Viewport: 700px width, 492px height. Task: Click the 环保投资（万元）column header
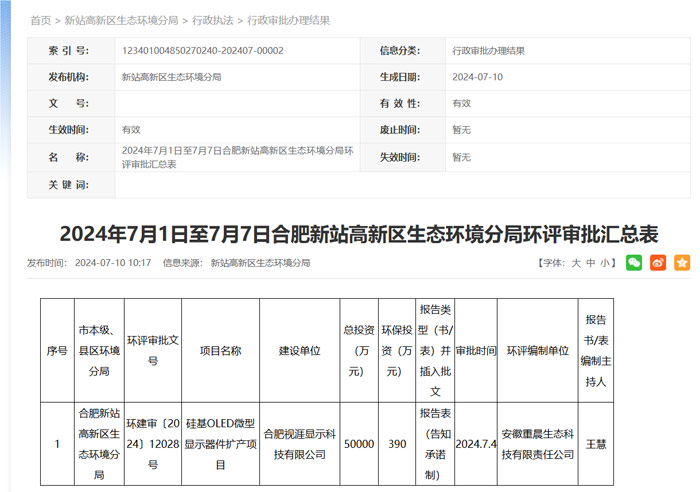point(397,350)
